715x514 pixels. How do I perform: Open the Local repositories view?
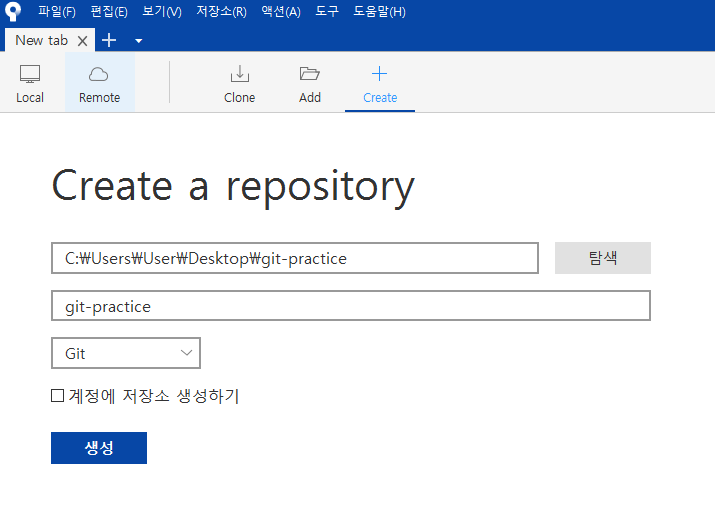click(x=30, y=84)
